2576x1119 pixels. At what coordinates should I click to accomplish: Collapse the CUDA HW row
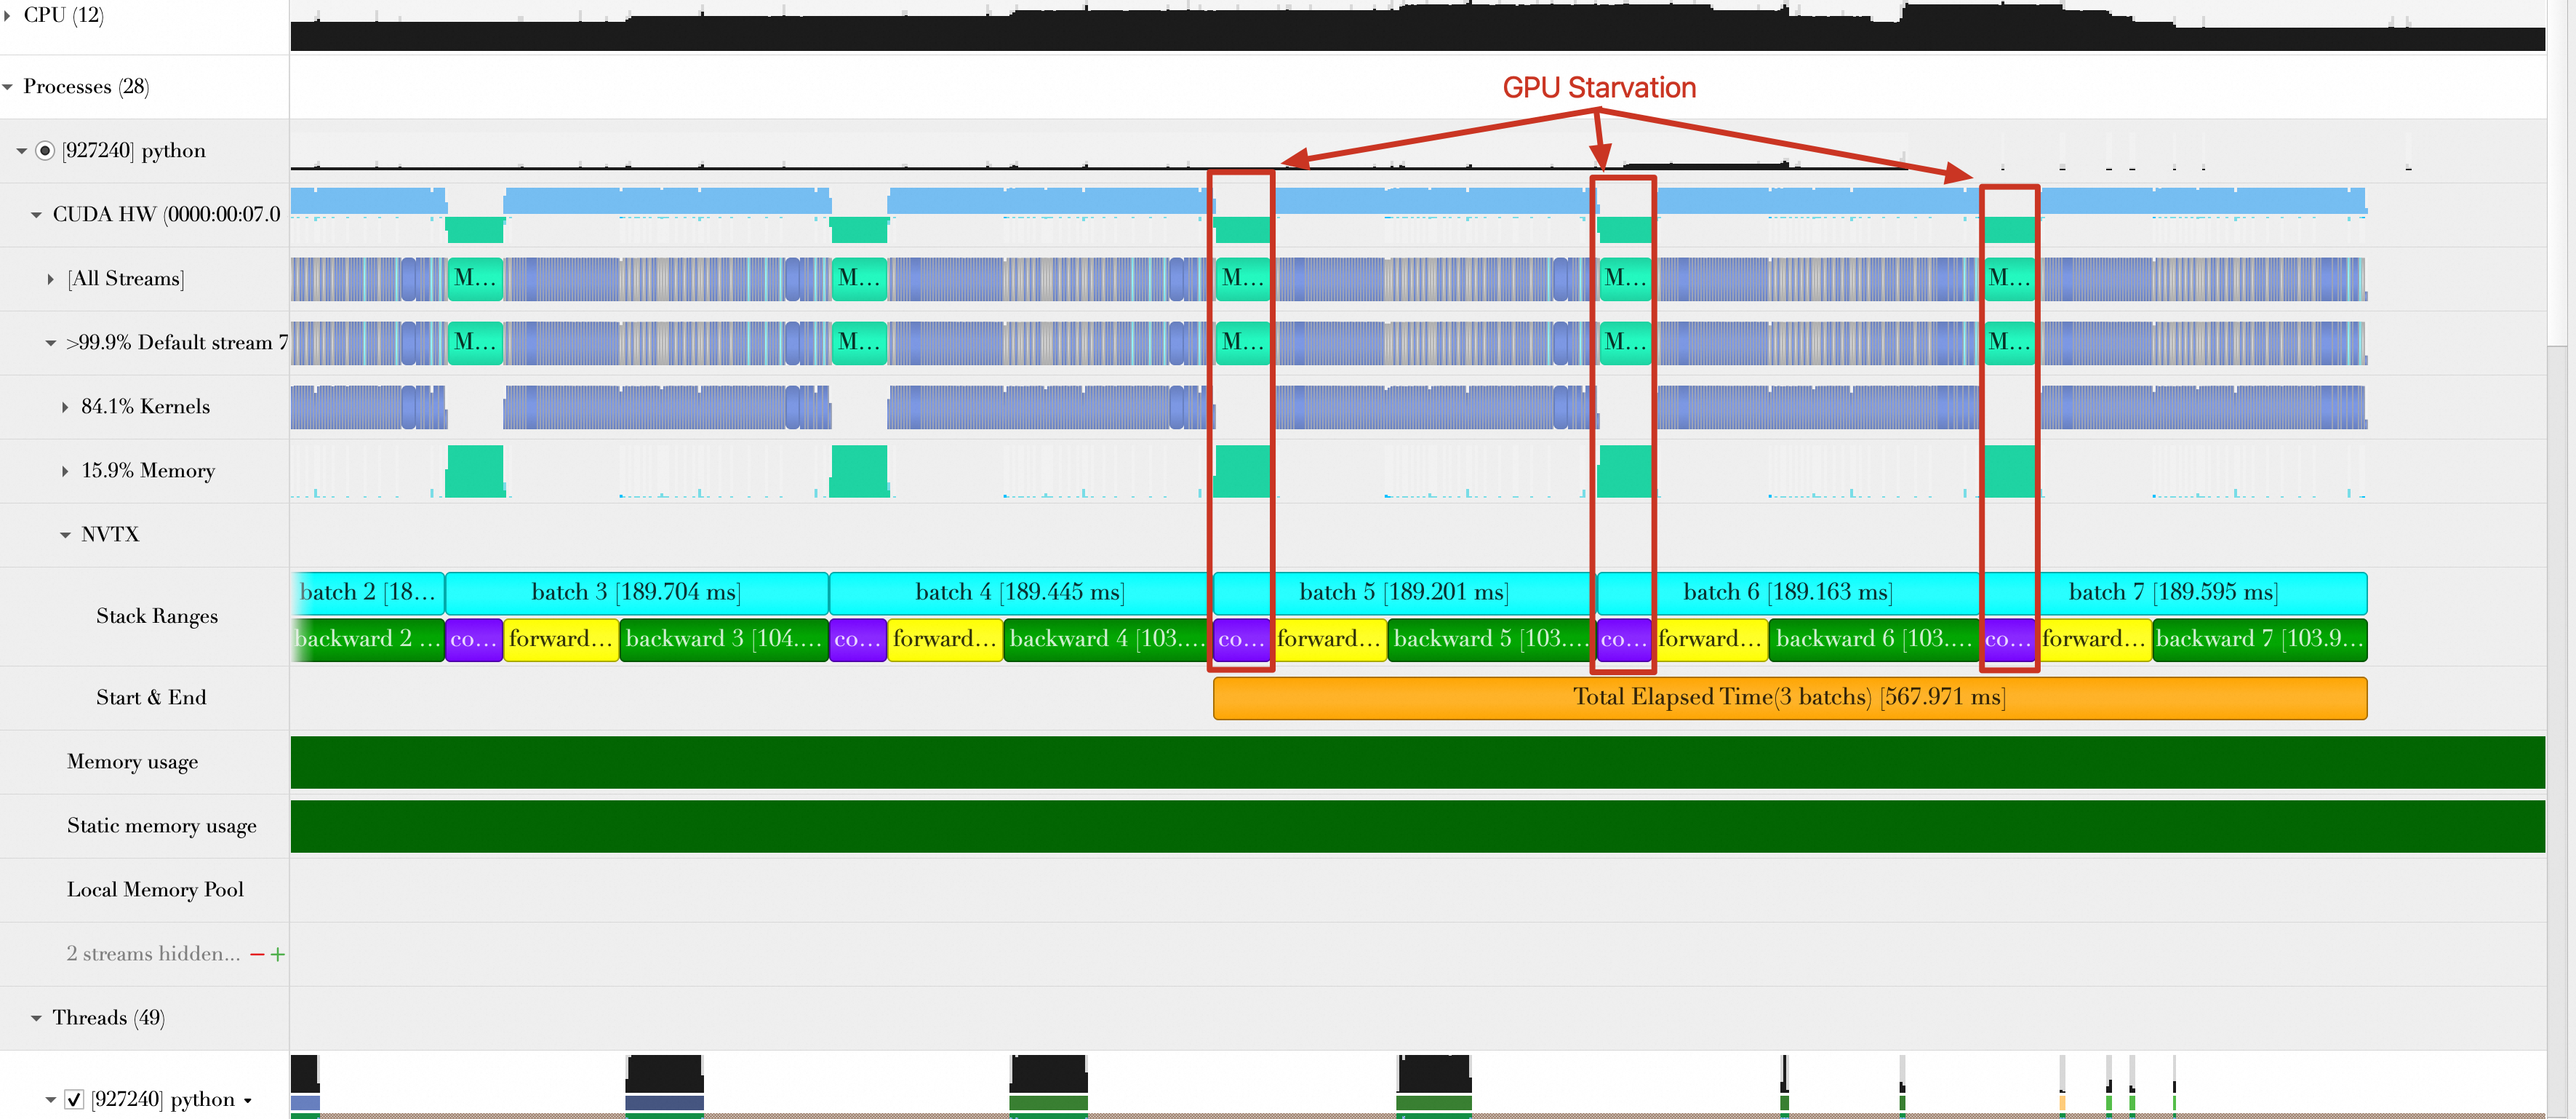click(x=36, y=215)
